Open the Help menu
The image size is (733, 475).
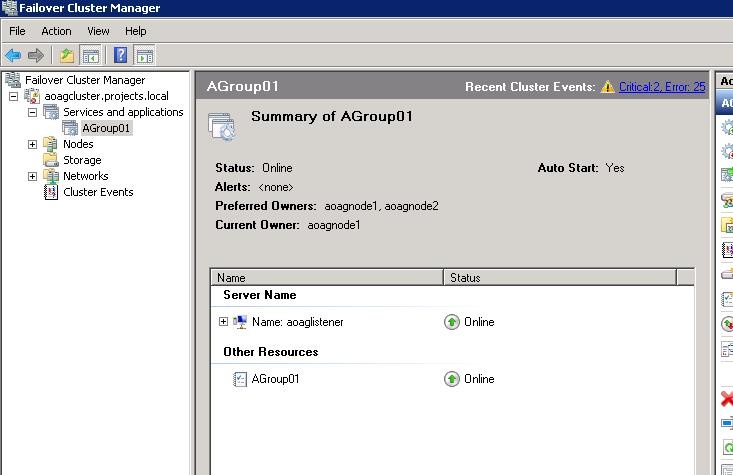(x=136, y=31)
